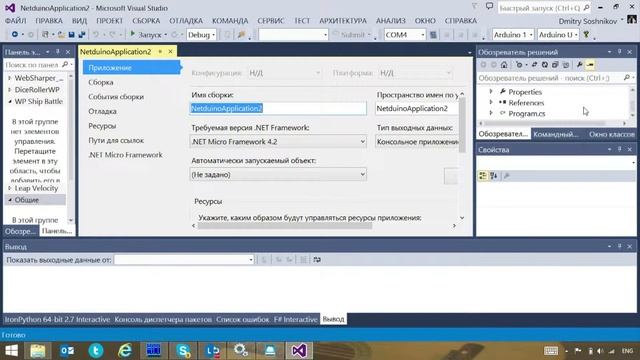Click the categorized view icon in Свойства

(x=483, y=176)
